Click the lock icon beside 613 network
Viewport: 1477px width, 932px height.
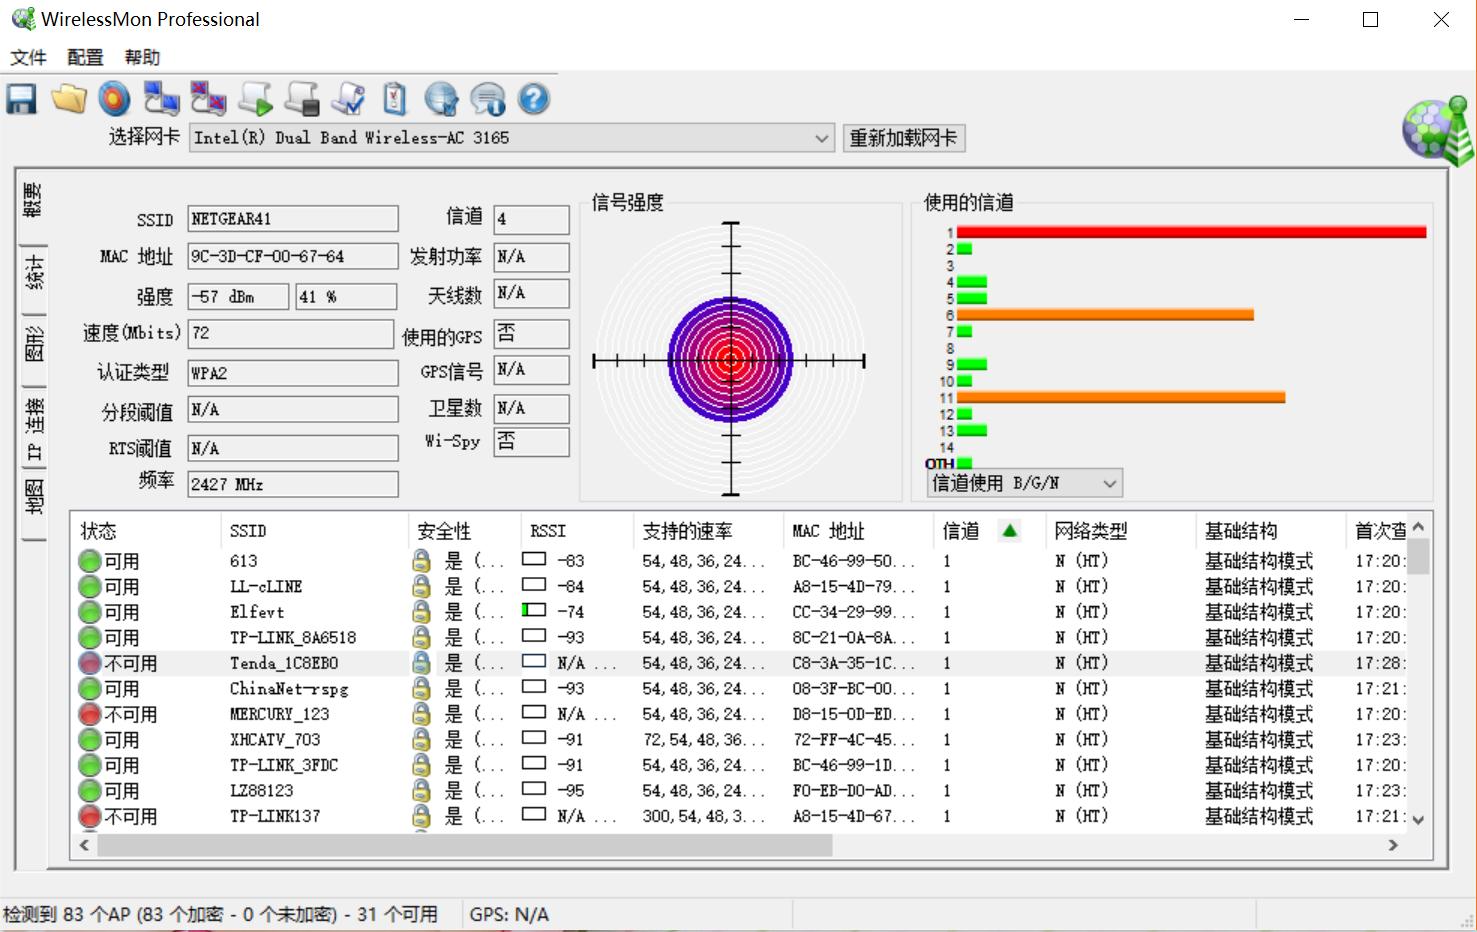click(x=421, y=560)
